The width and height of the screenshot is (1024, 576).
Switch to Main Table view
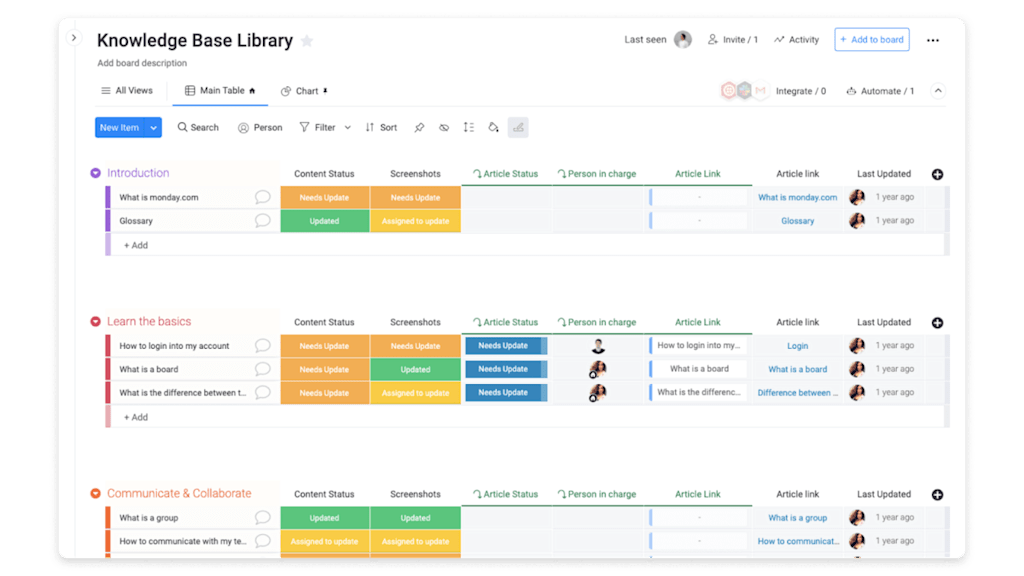click(x=220, y=91)
